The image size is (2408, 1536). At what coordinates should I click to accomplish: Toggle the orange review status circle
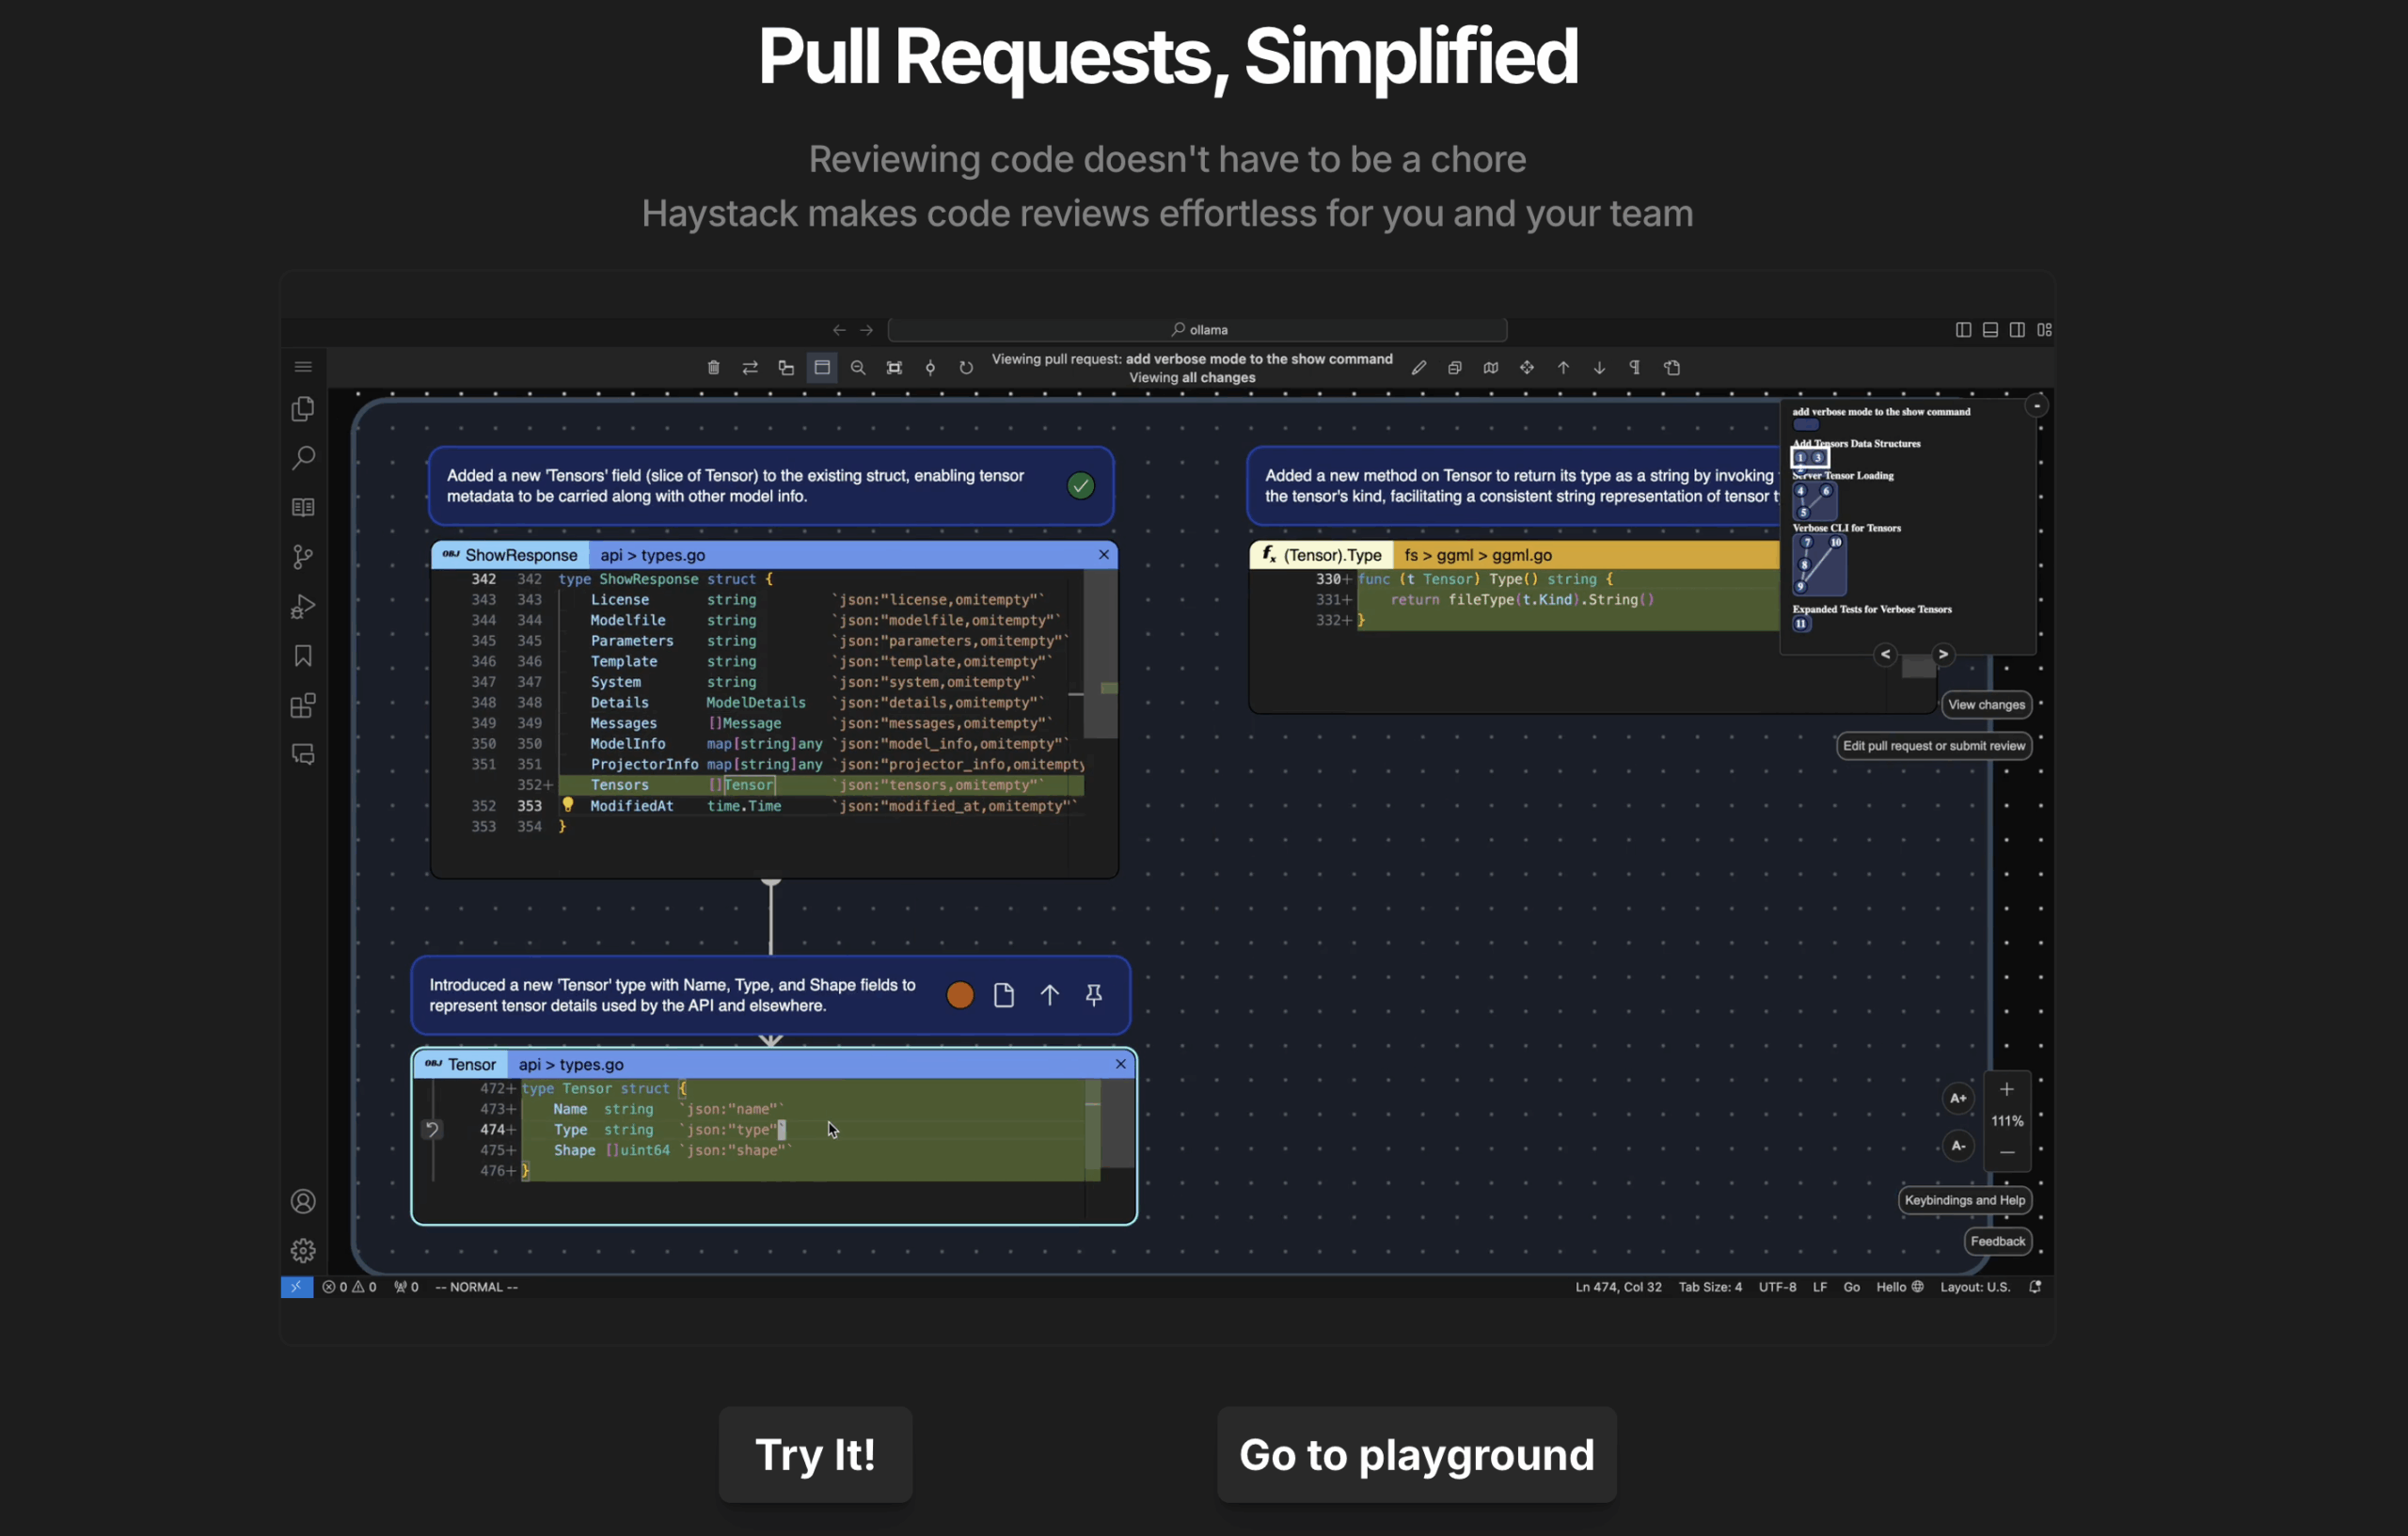click(959, 995)
